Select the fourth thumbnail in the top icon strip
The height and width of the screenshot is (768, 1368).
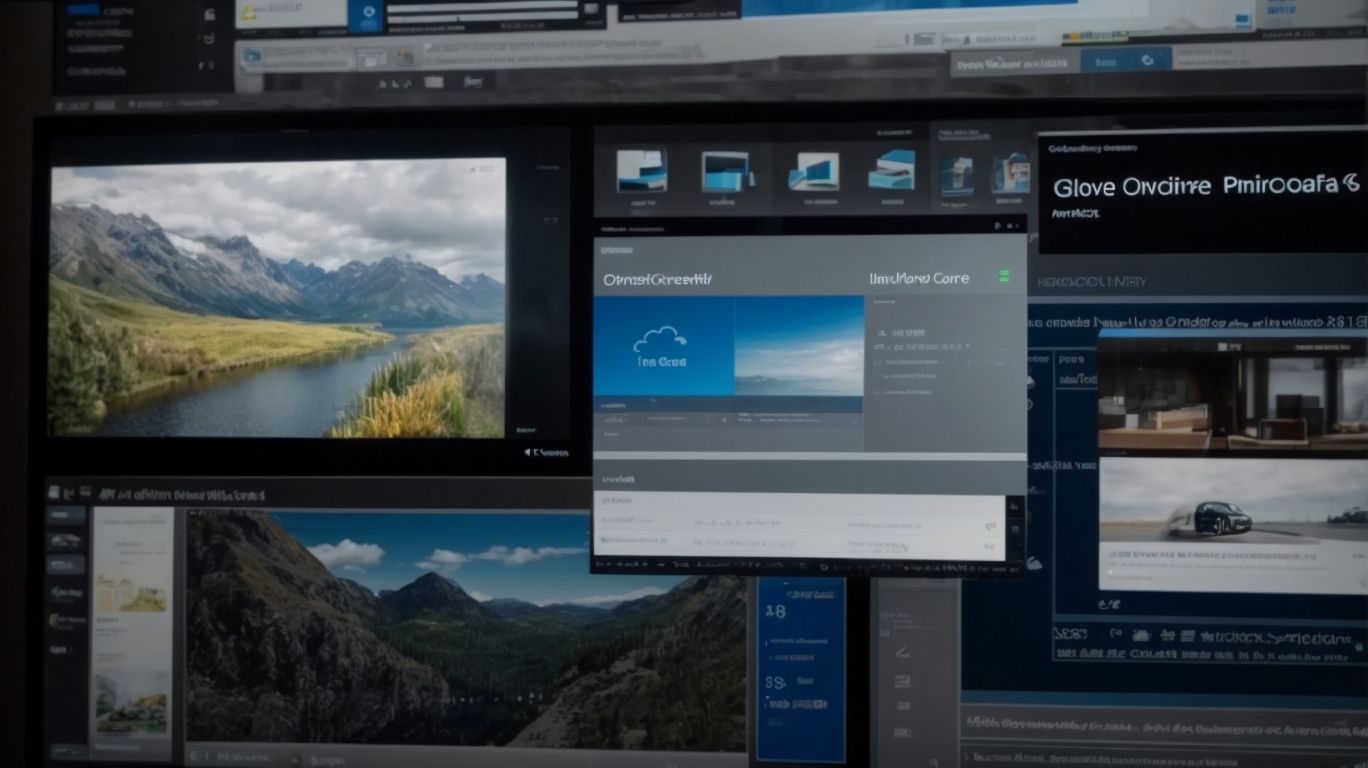pyautogui.click(x=891, y=170)
